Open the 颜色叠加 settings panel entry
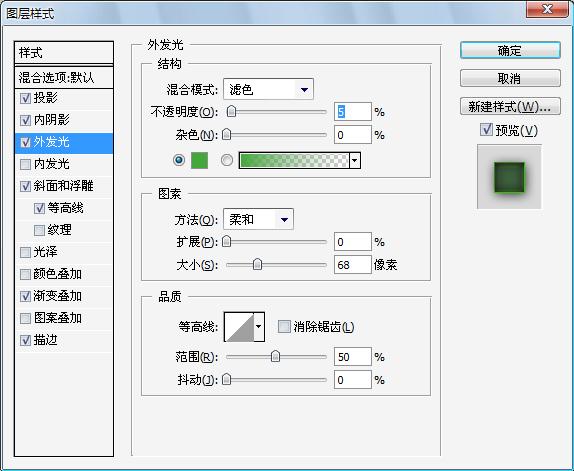 [x=57, y=274]
